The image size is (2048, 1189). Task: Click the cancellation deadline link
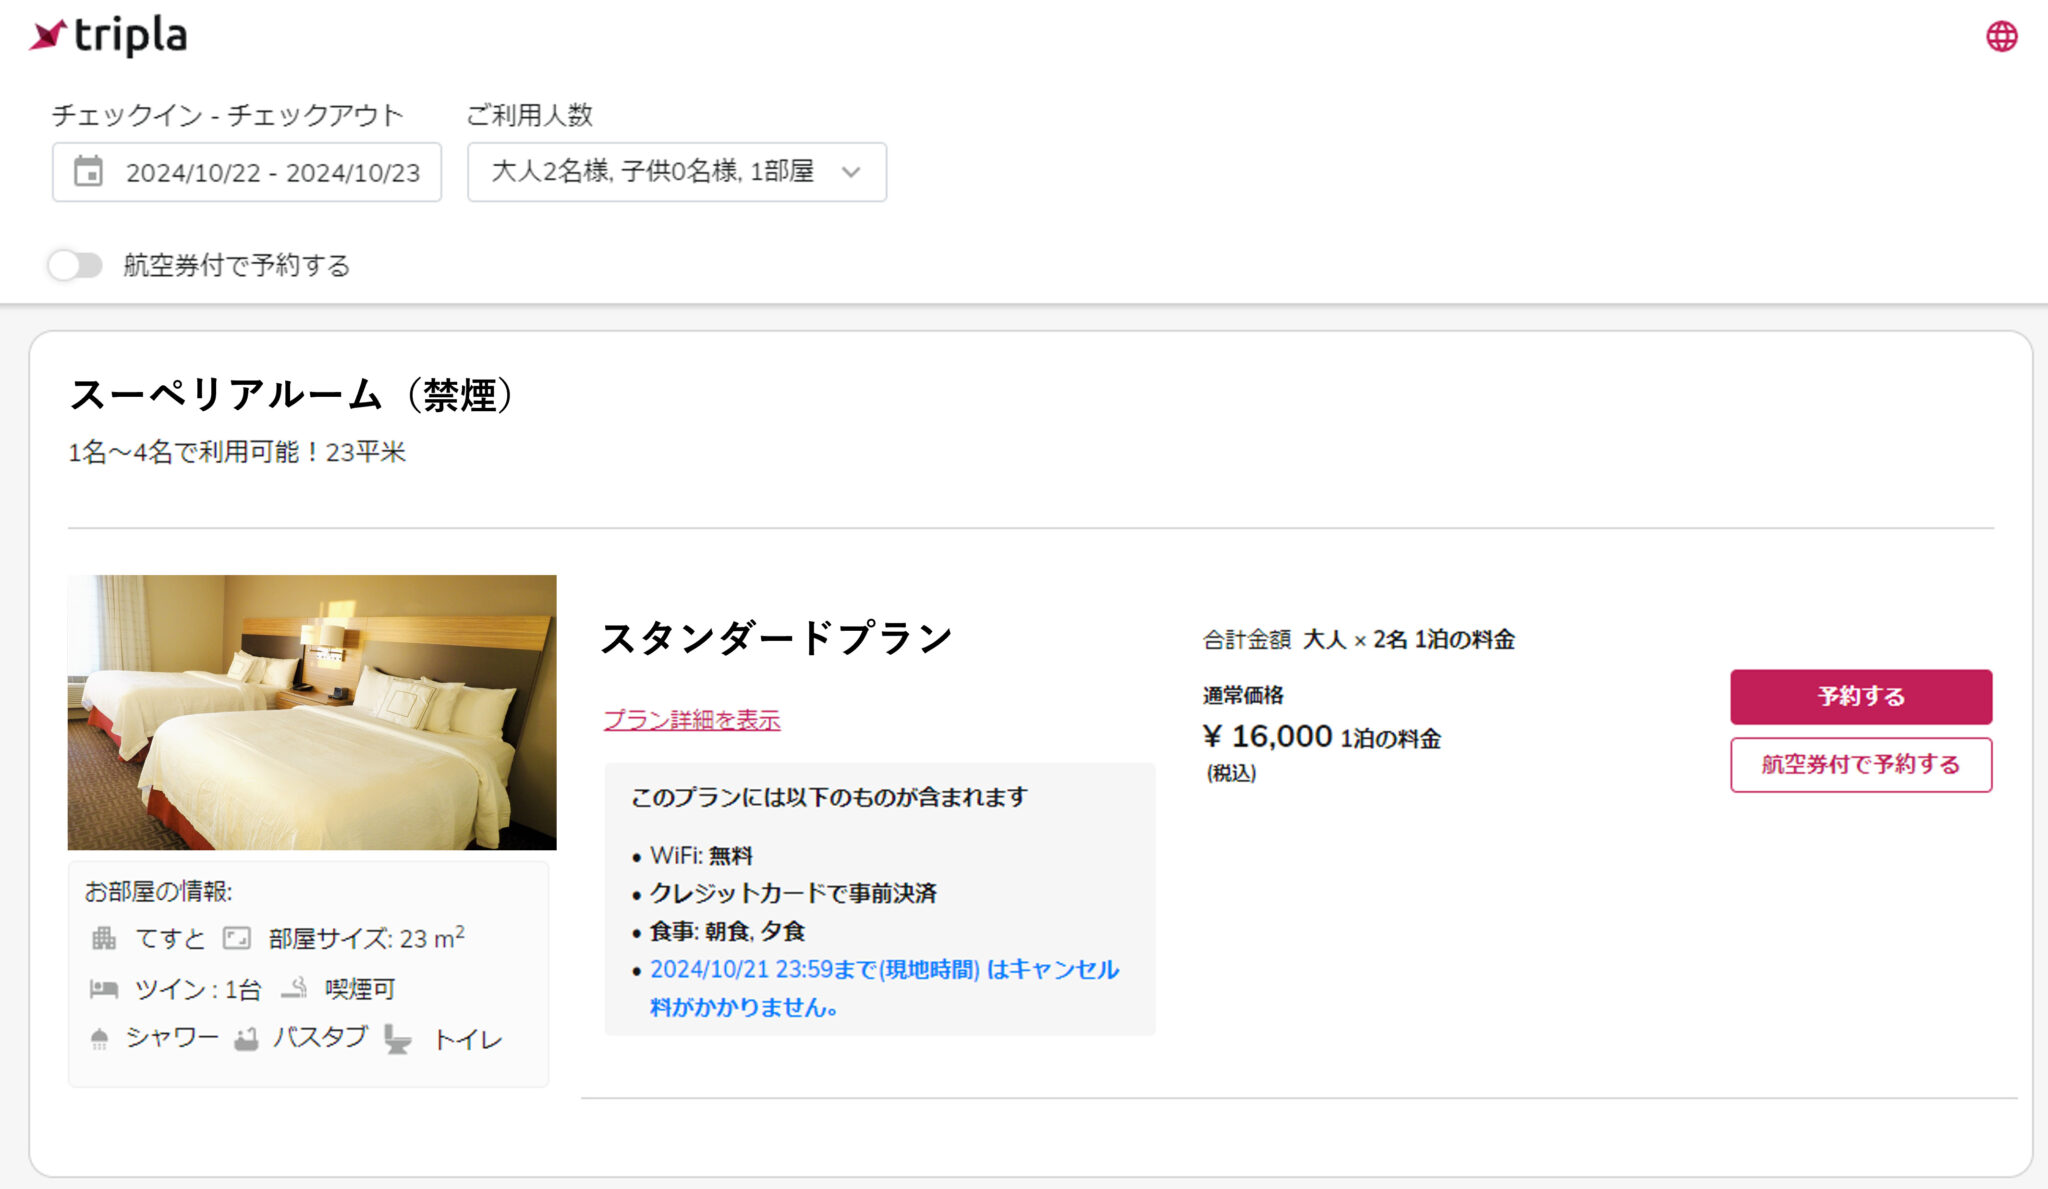point(884,968)
